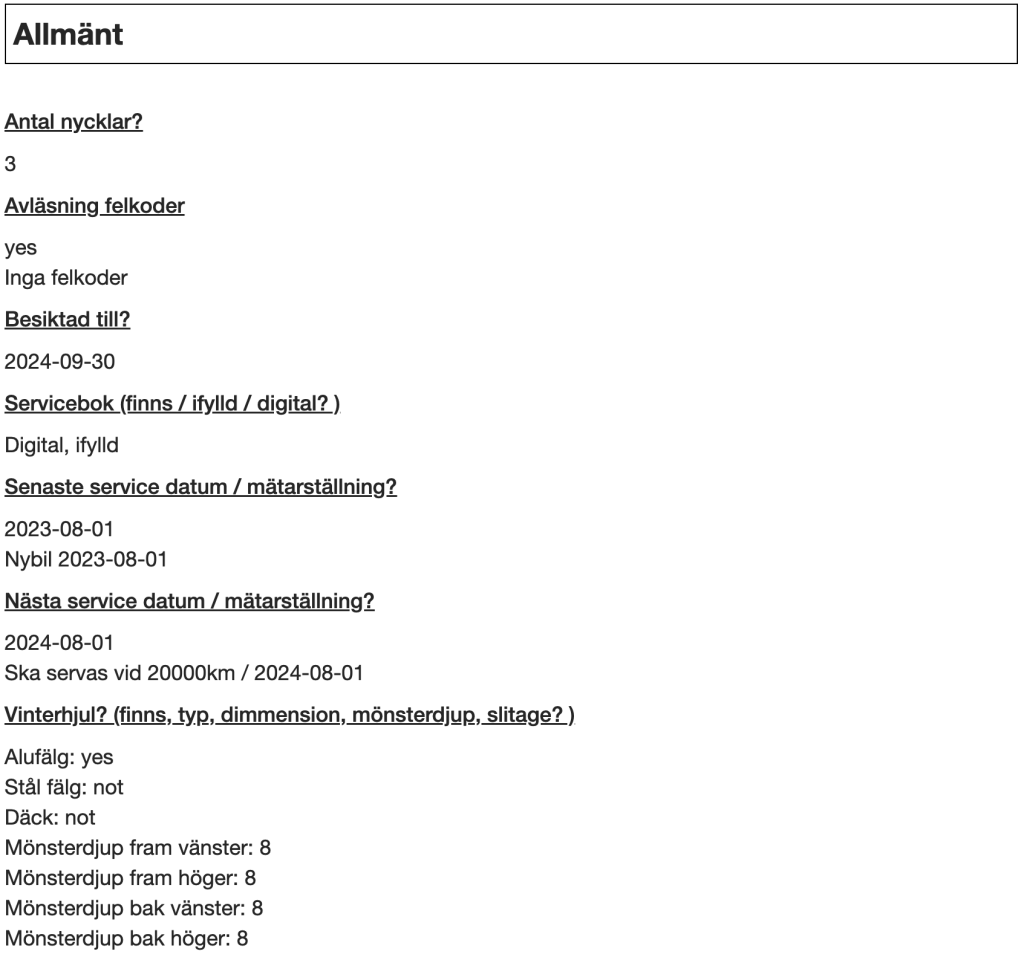
Task: Select the "Ska servas vid 20000km" line
Action: click(184, 672)
